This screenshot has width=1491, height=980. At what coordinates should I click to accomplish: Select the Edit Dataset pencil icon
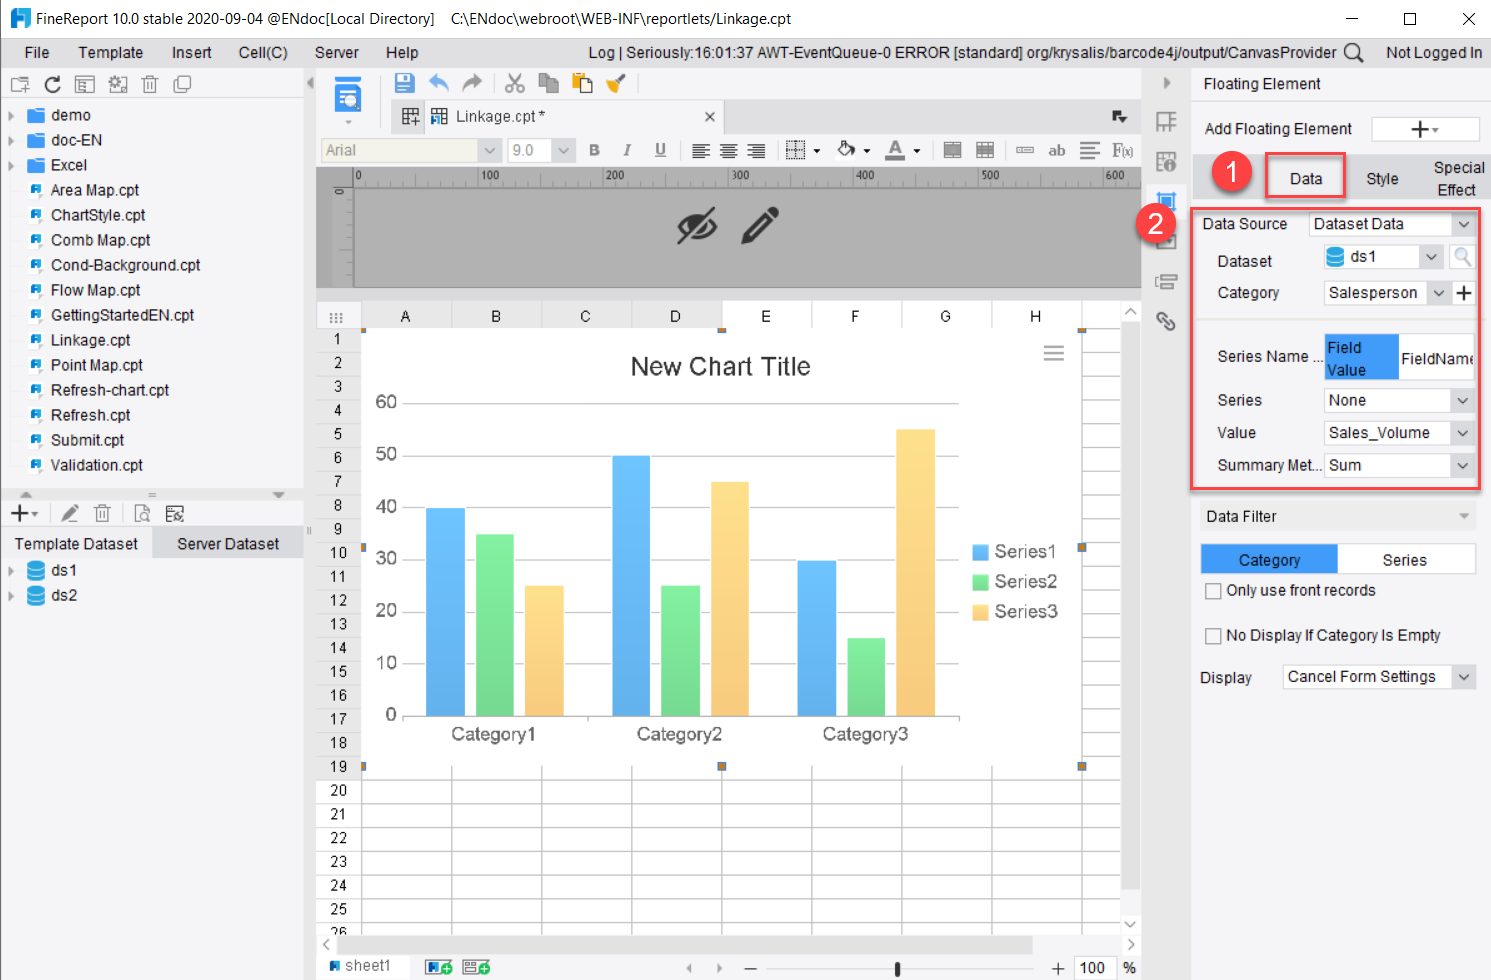[x=68, y=512]
